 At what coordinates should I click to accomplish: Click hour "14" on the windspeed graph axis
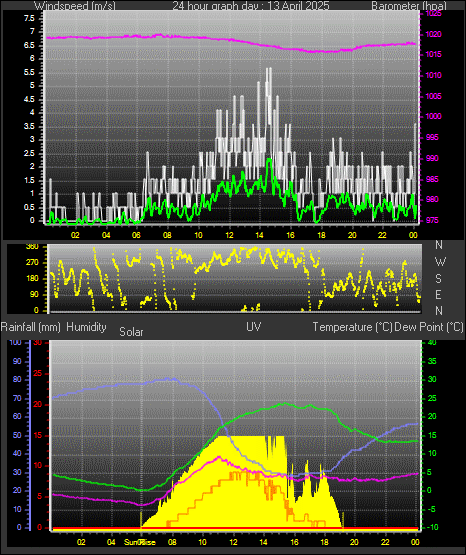(x=260, y=235)
